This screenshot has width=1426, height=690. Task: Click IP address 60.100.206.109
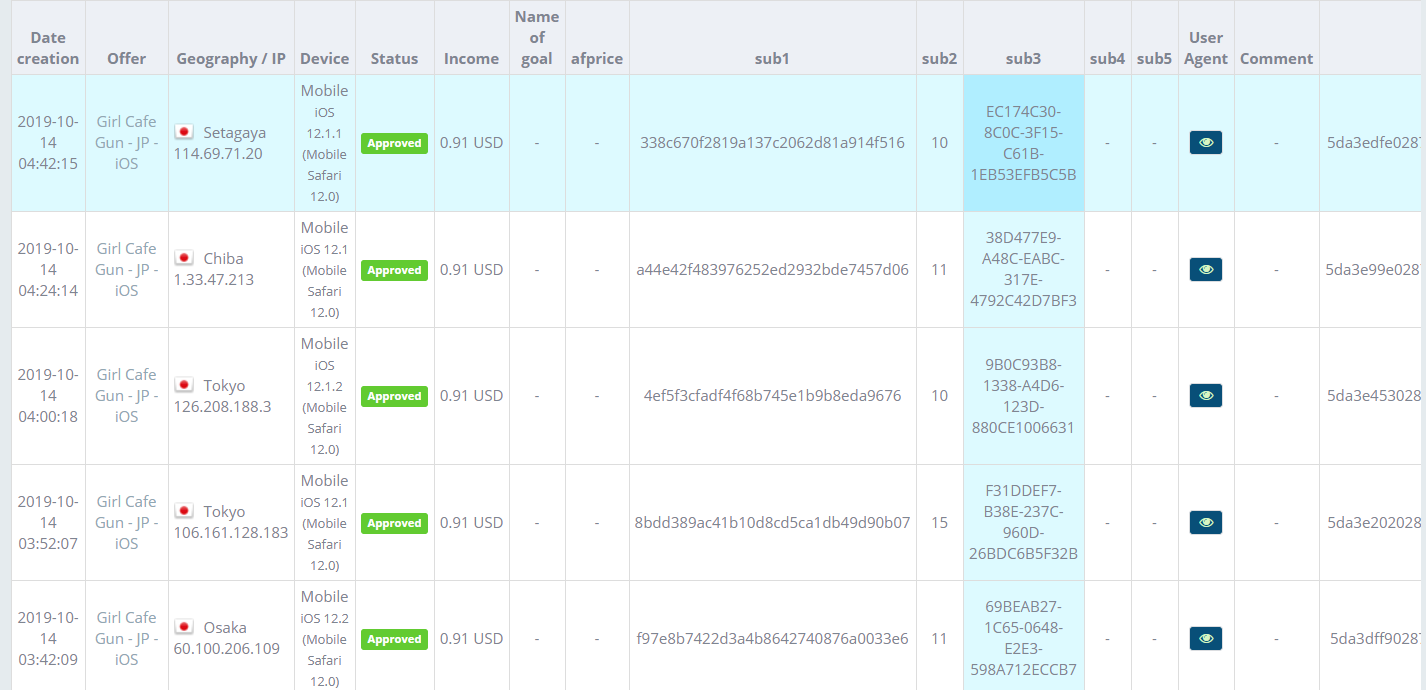(227, 649)
